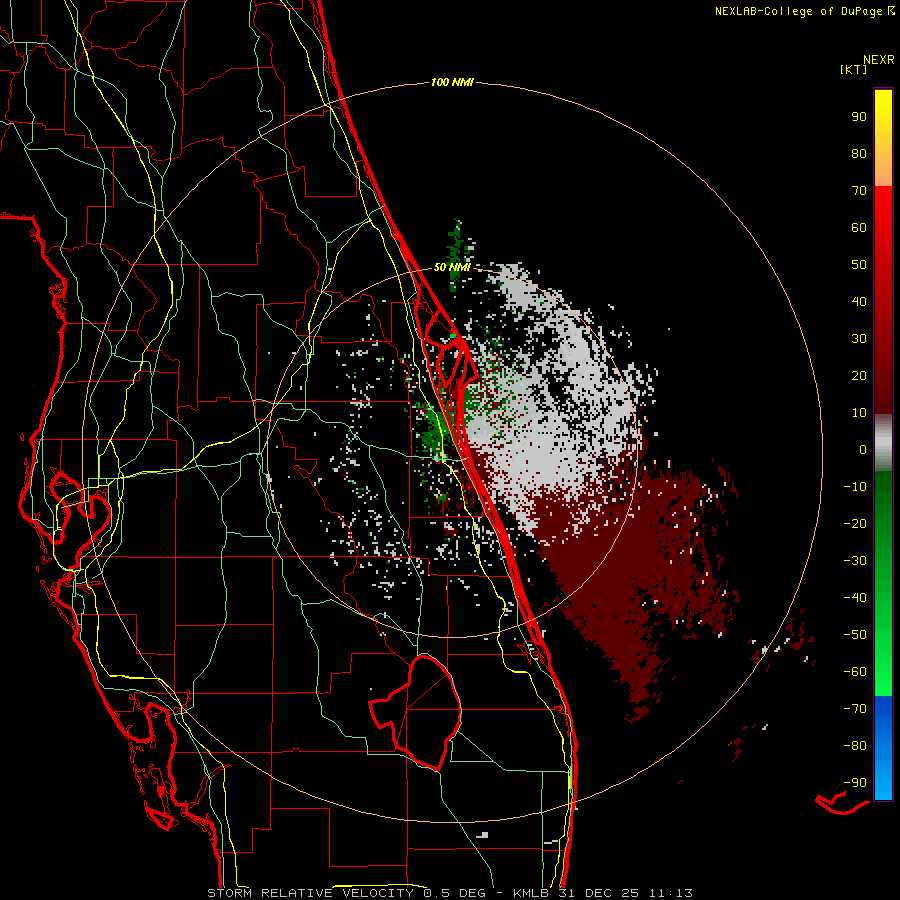900x900 pixels.
Task: Click the -40 value on the velocity scale
Action: pyautogui.click(x=855, y=598)
